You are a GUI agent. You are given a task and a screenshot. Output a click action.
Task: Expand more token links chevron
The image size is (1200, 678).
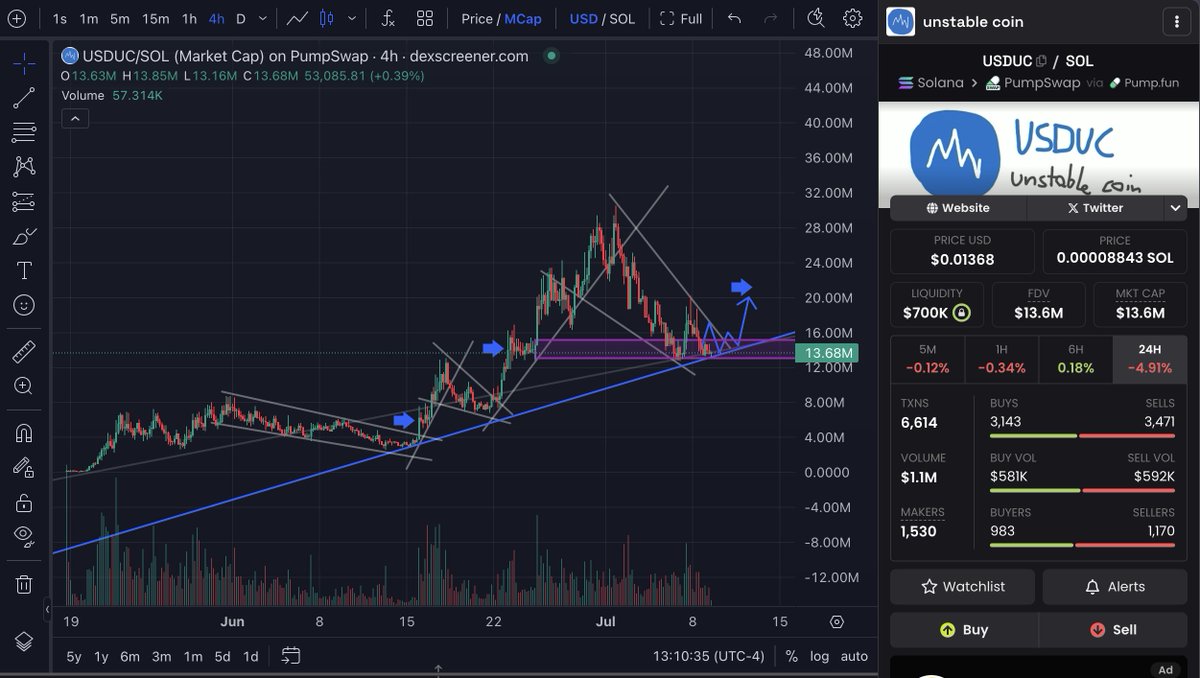click(1175, 208)
